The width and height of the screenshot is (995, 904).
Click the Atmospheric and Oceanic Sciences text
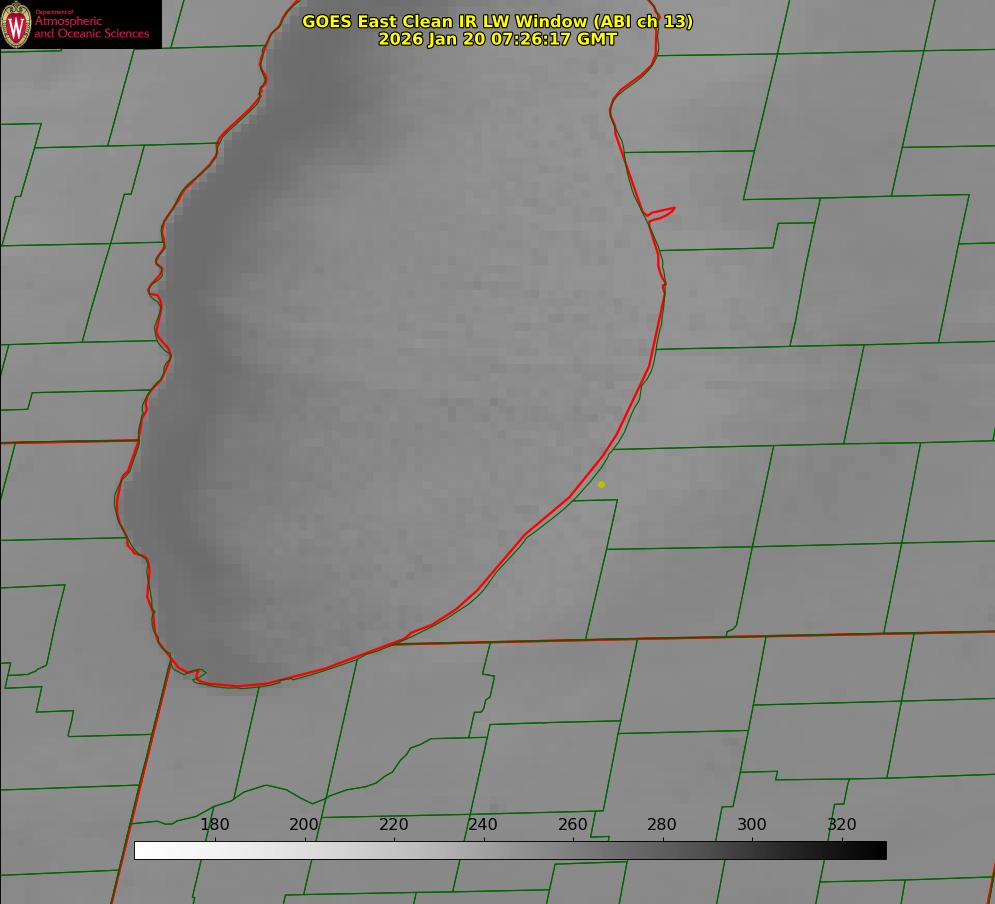pyautogui.click(x=91, y=27)
